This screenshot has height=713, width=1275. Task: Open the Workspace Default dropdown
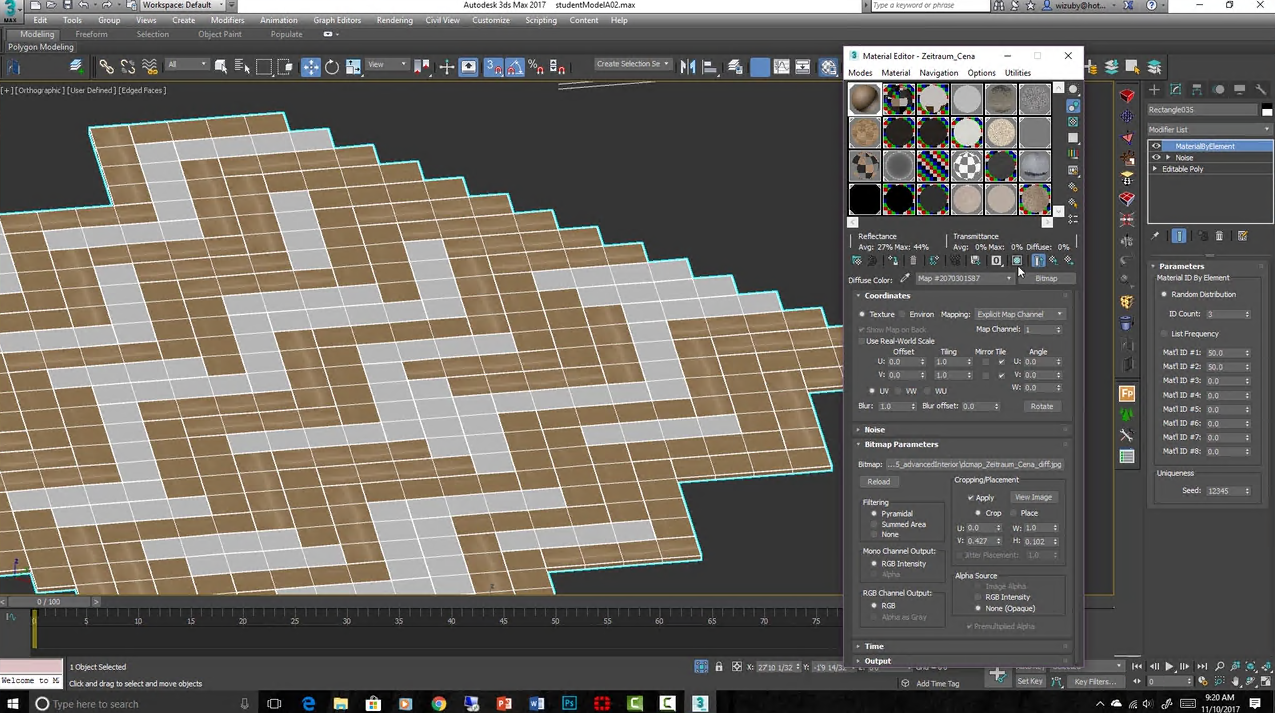(183, 5)
